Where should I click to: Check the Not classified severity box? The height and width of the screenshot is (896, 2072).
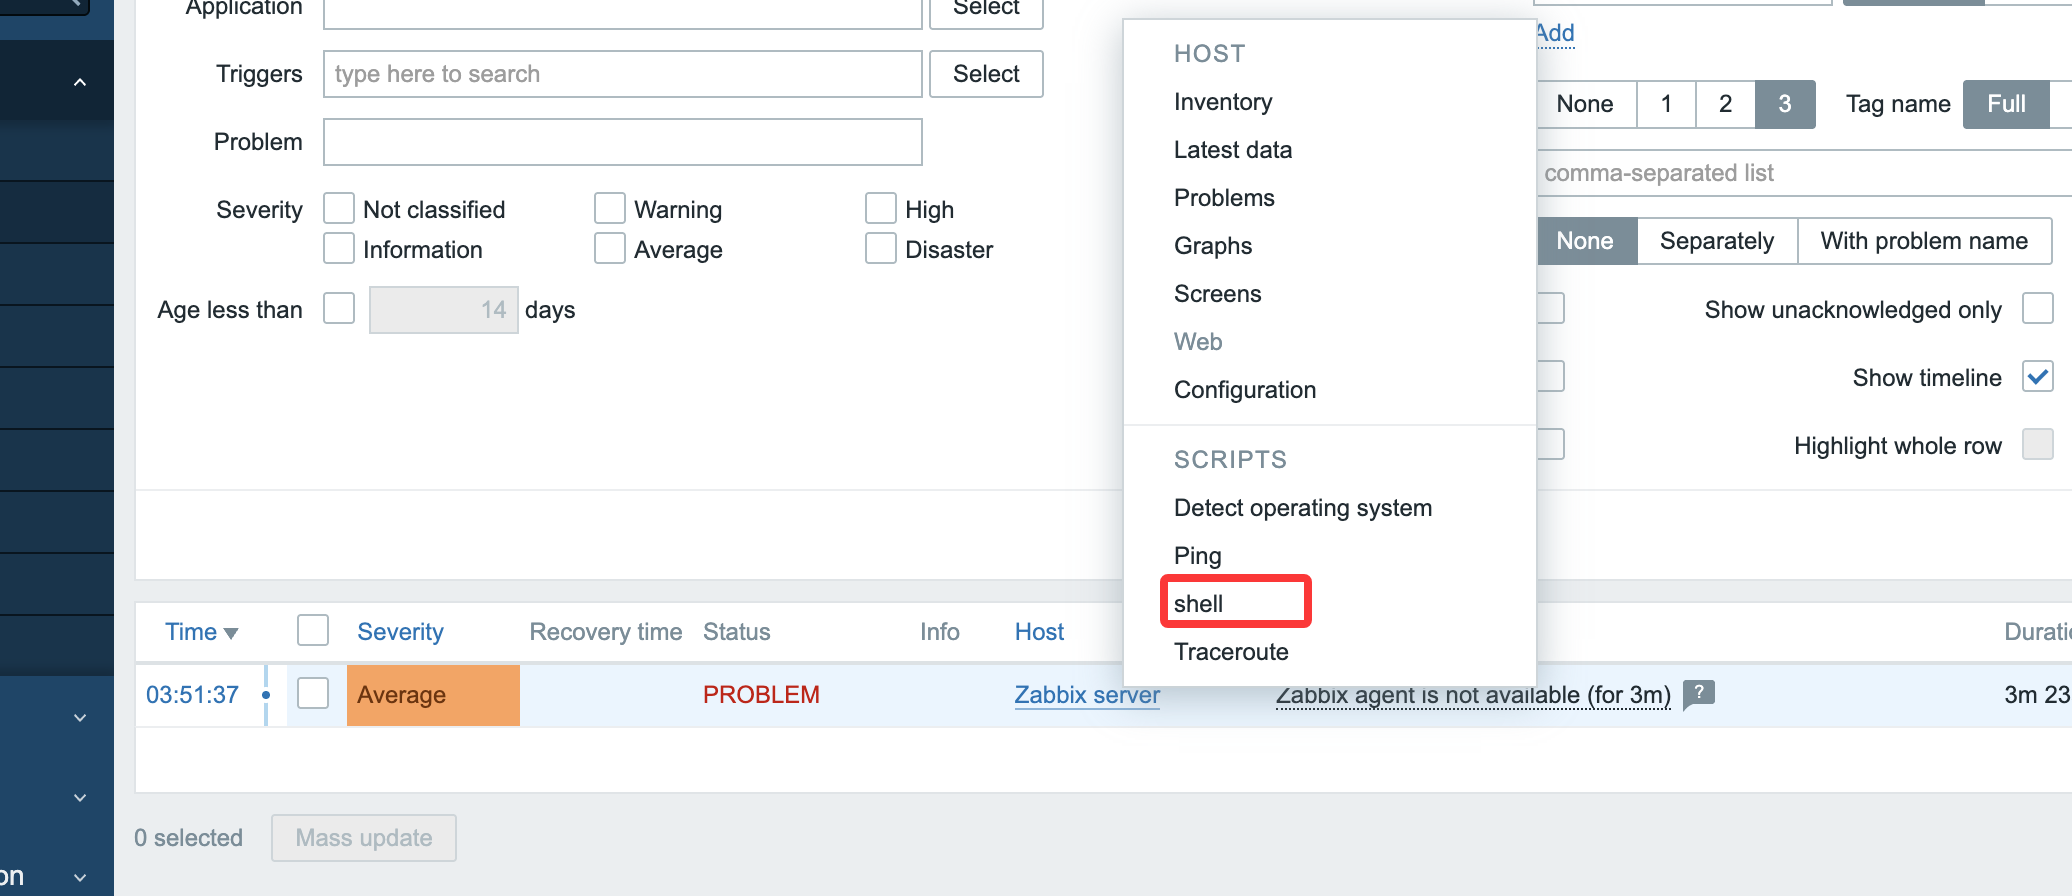pyautogui.click(x=339, y=209)
